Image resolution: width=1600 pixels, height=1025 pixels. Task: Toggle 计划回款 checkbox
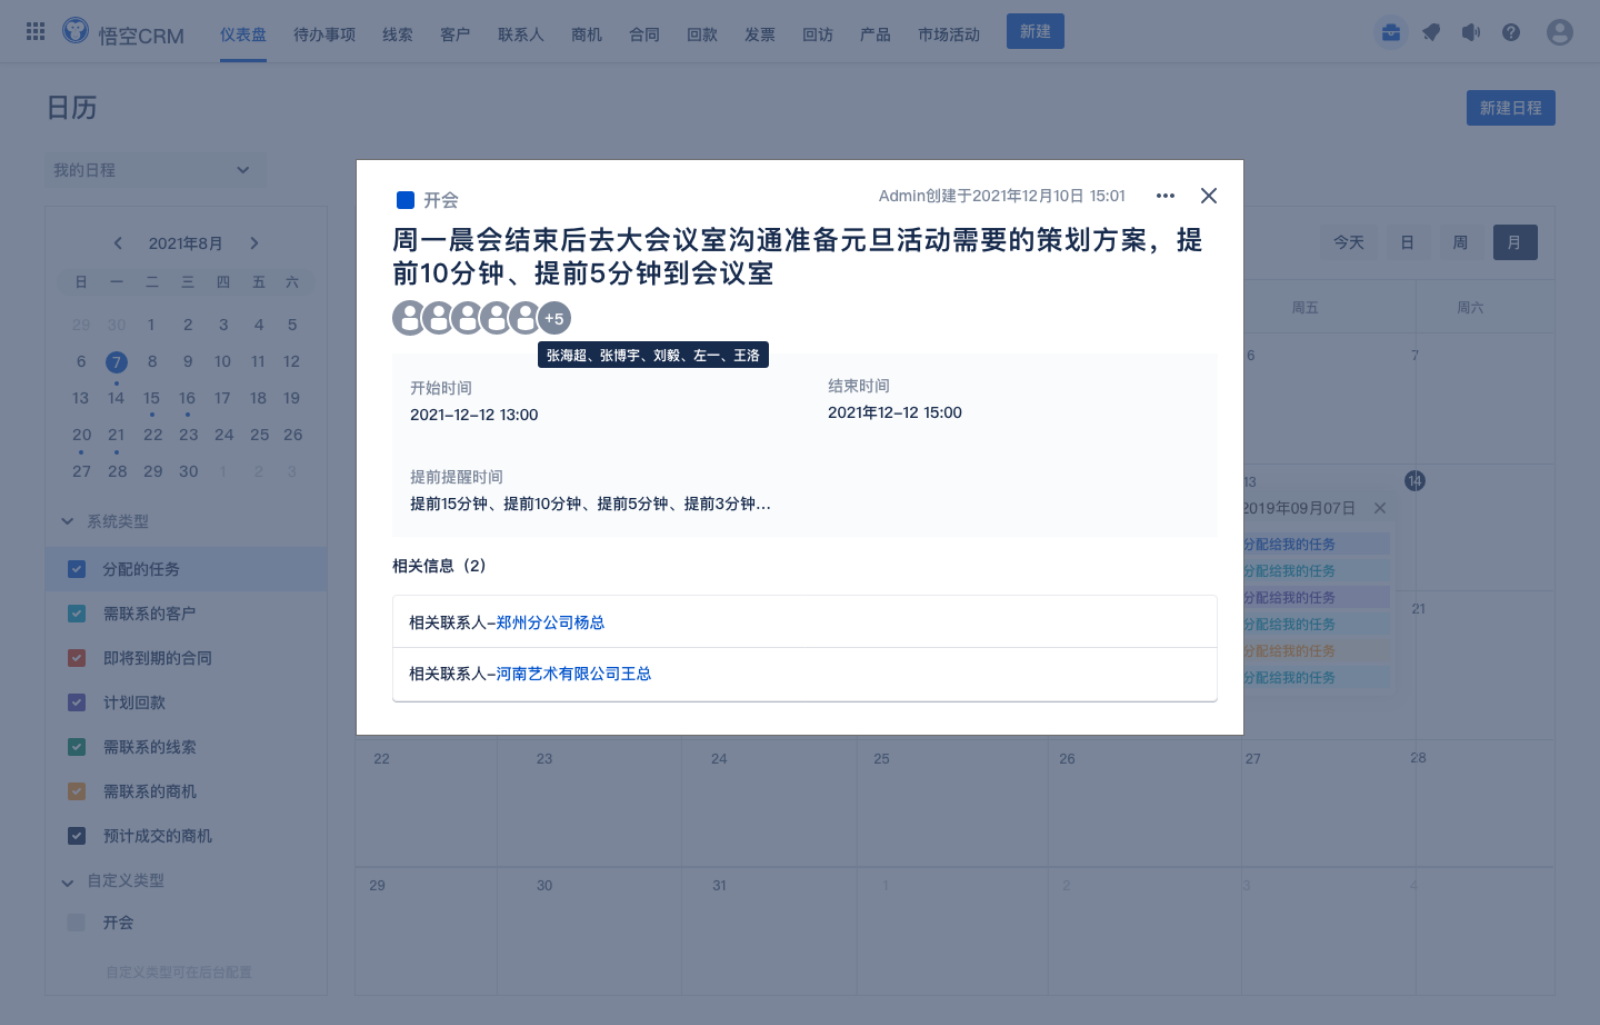click(x=76, y=702)
